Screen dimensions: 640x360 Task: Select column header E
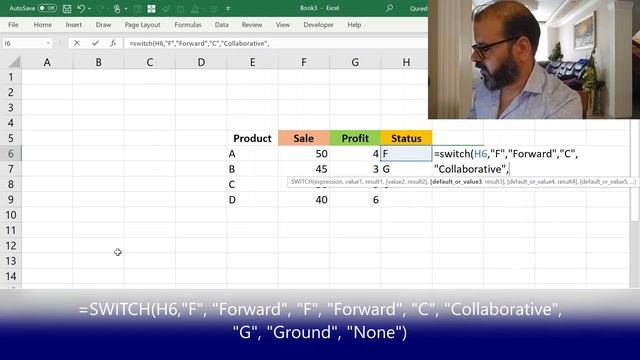(x=253, y=62)
